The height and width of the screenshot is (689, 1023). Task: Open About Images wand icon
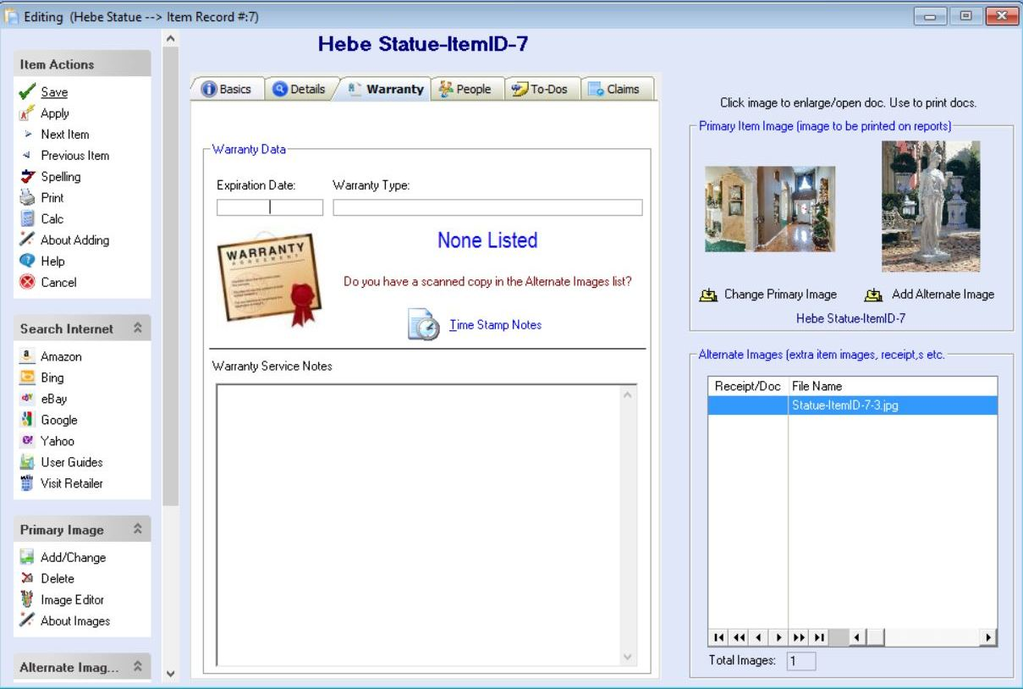click(x=27, y=620)
